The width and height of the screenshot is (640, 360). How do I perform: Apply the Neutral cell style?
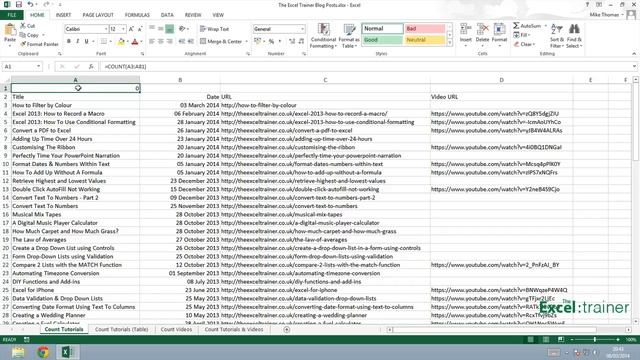pos(424,40)
